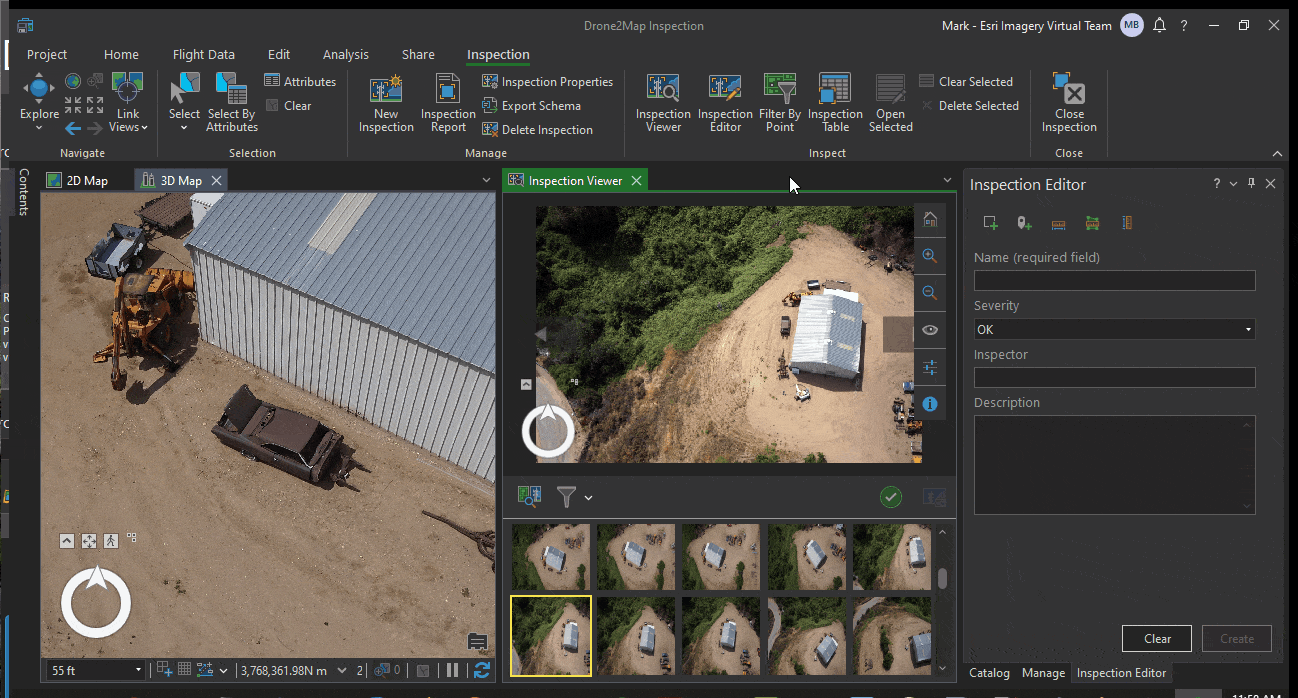The image size is (1298, 698).
Task: Open the Inspection Viewer ribbon tool
Action: coord(663,101)
